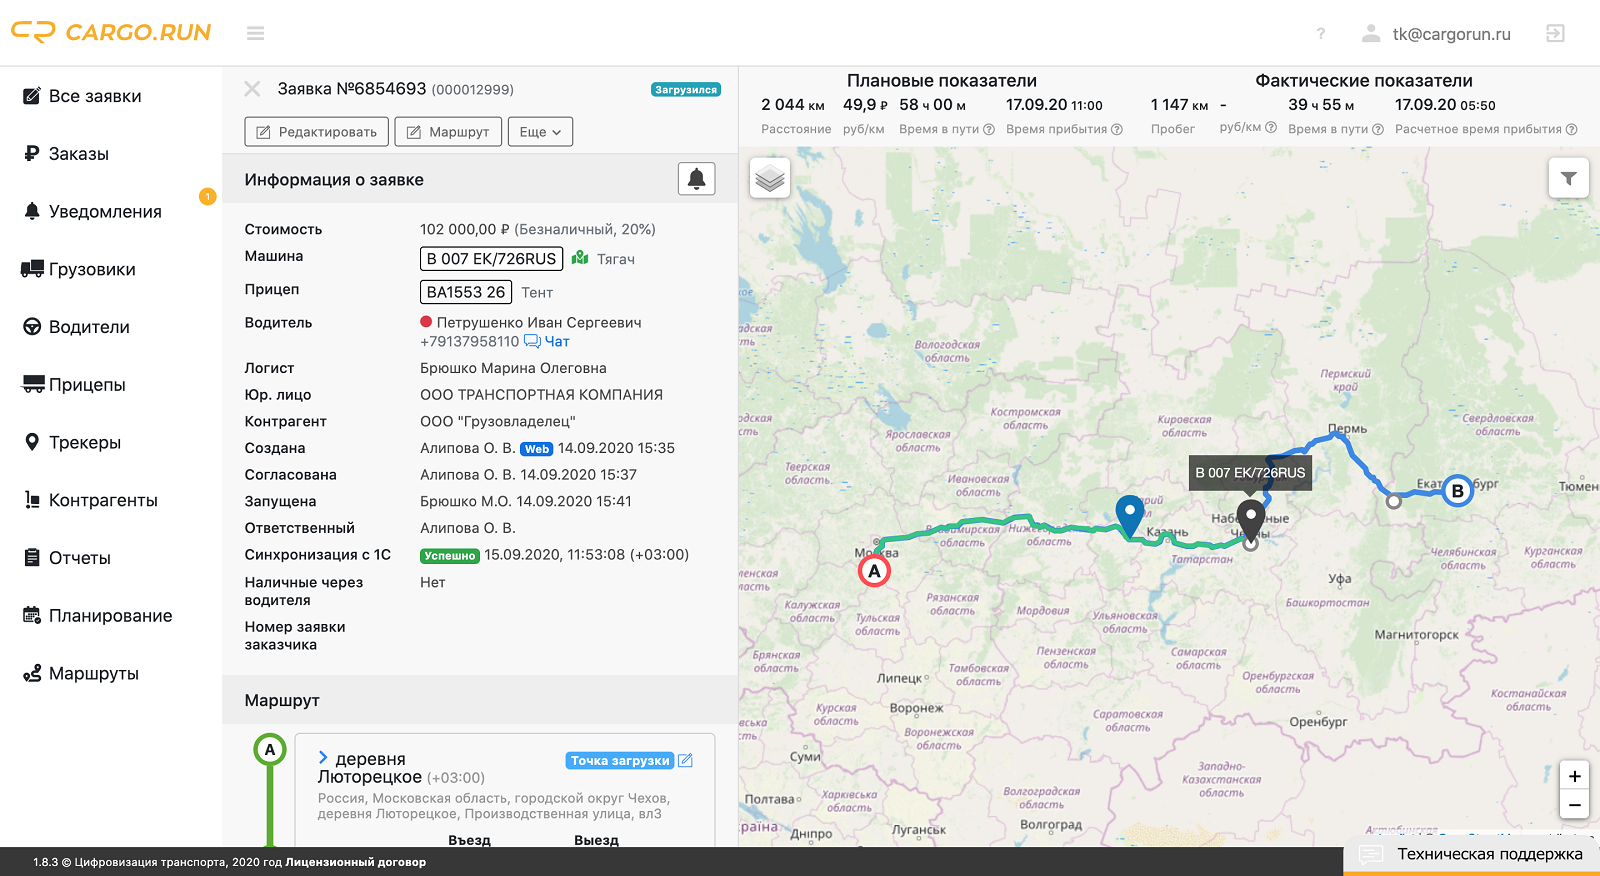Click the help question mark icon
The image size is (1600, 876).
[x=1321, y=34]
